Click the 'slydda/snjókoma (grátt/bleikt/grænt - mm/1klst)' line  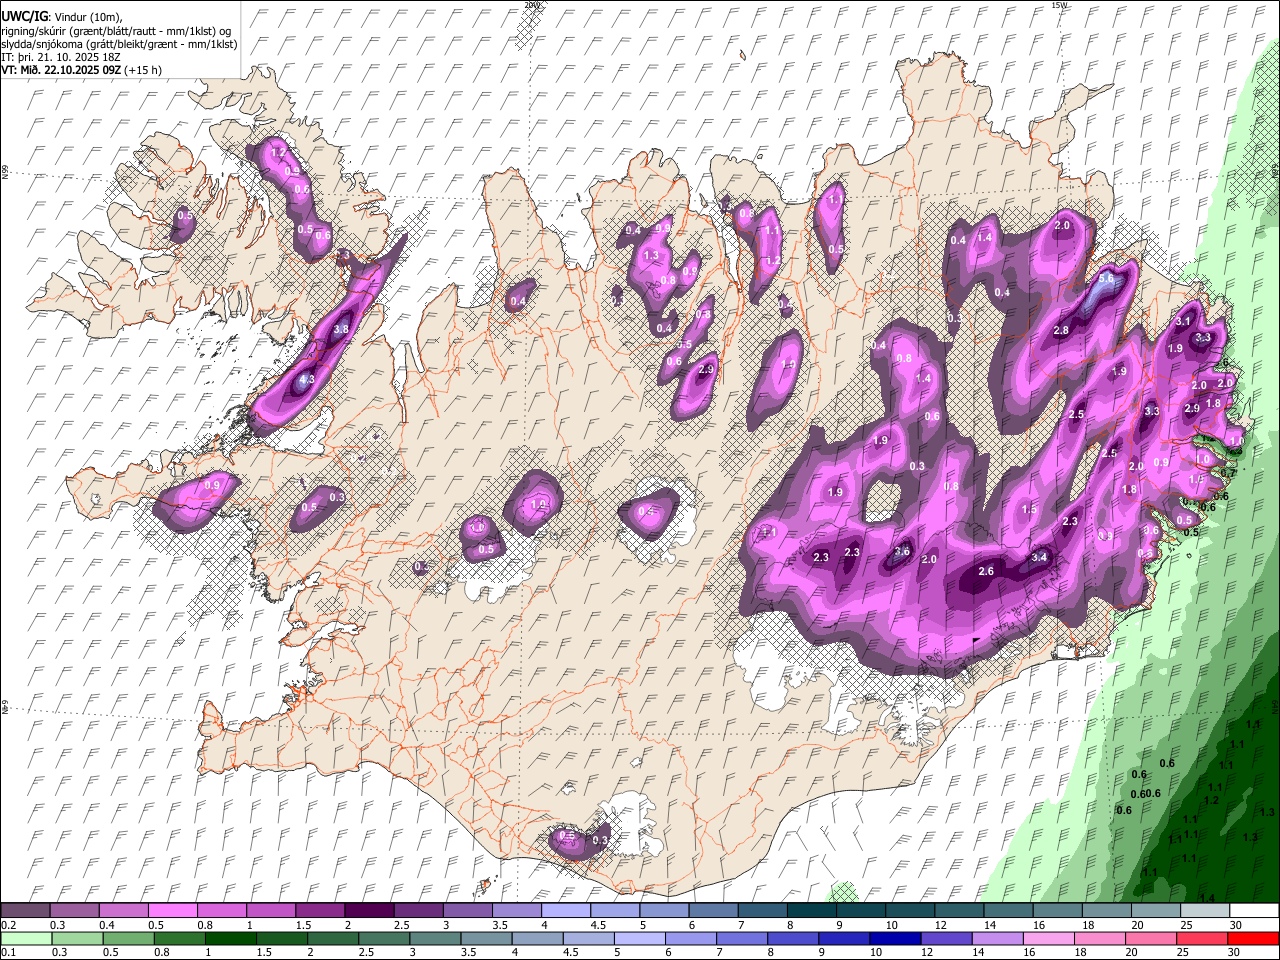119,44
